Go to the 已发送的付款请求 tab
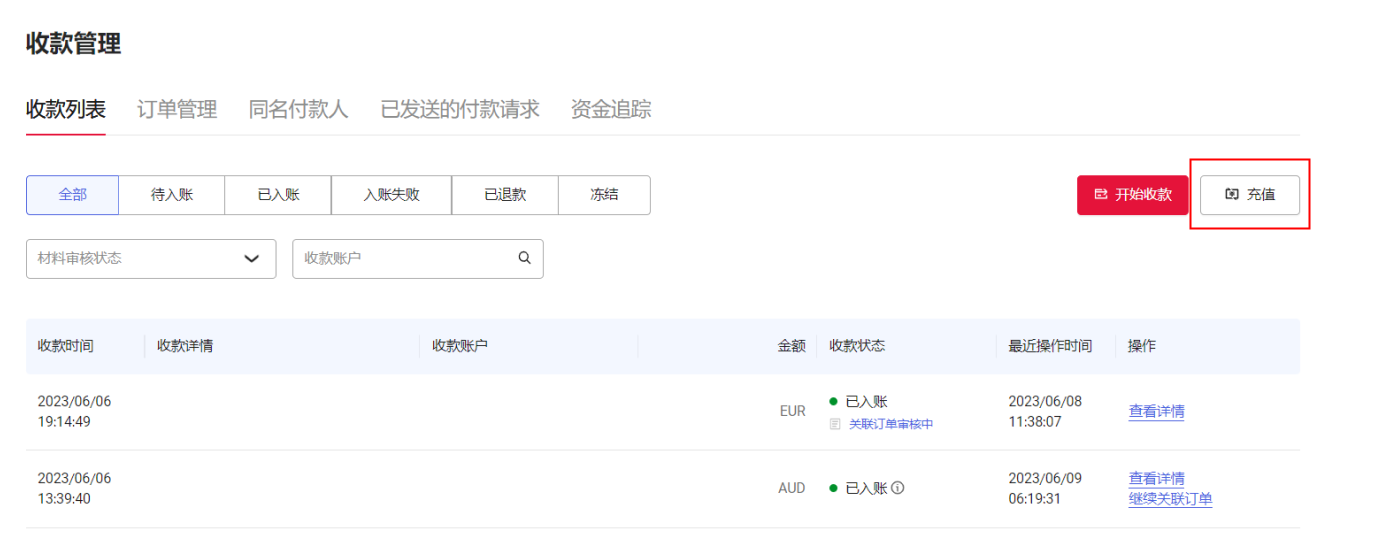Screen dimensions: 1383x555 [x=460, y=110]
